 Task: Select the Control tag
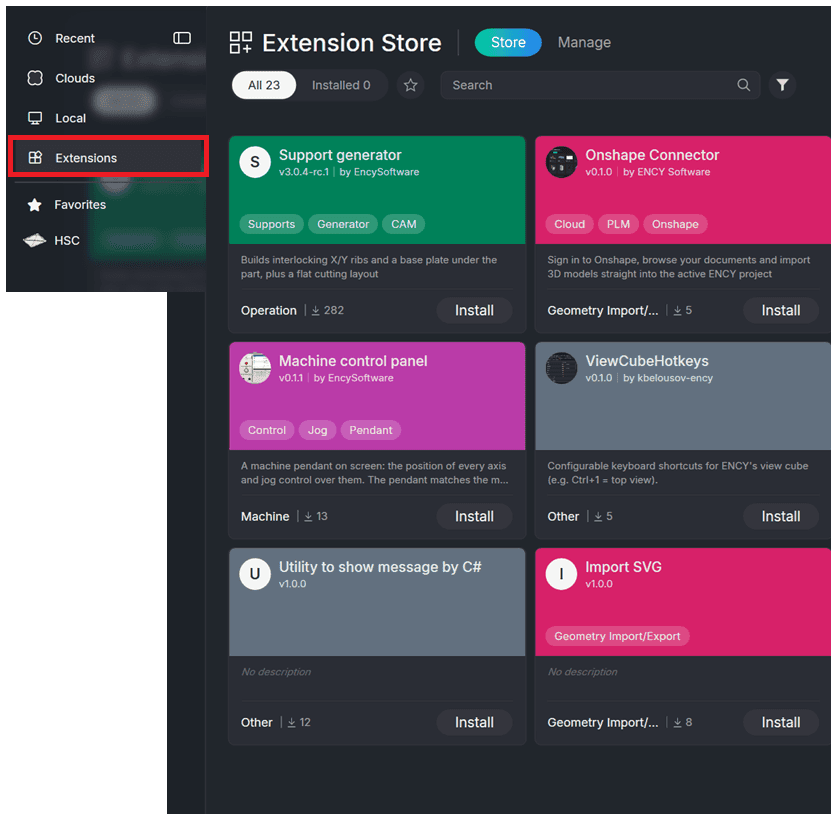(267, 430)
